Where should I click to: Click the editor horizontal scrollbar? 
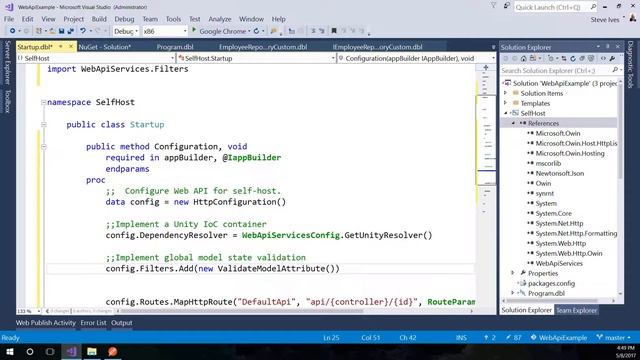click(241, 311)
